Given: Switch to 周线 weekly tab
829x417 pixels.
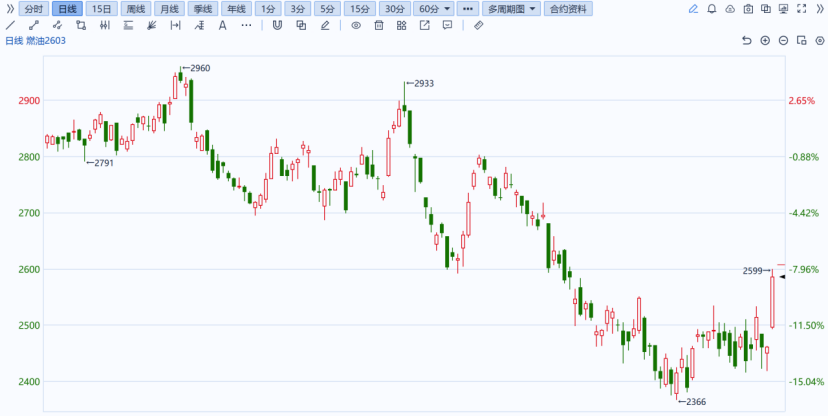Looking at the screenshot, I should 136,8.
